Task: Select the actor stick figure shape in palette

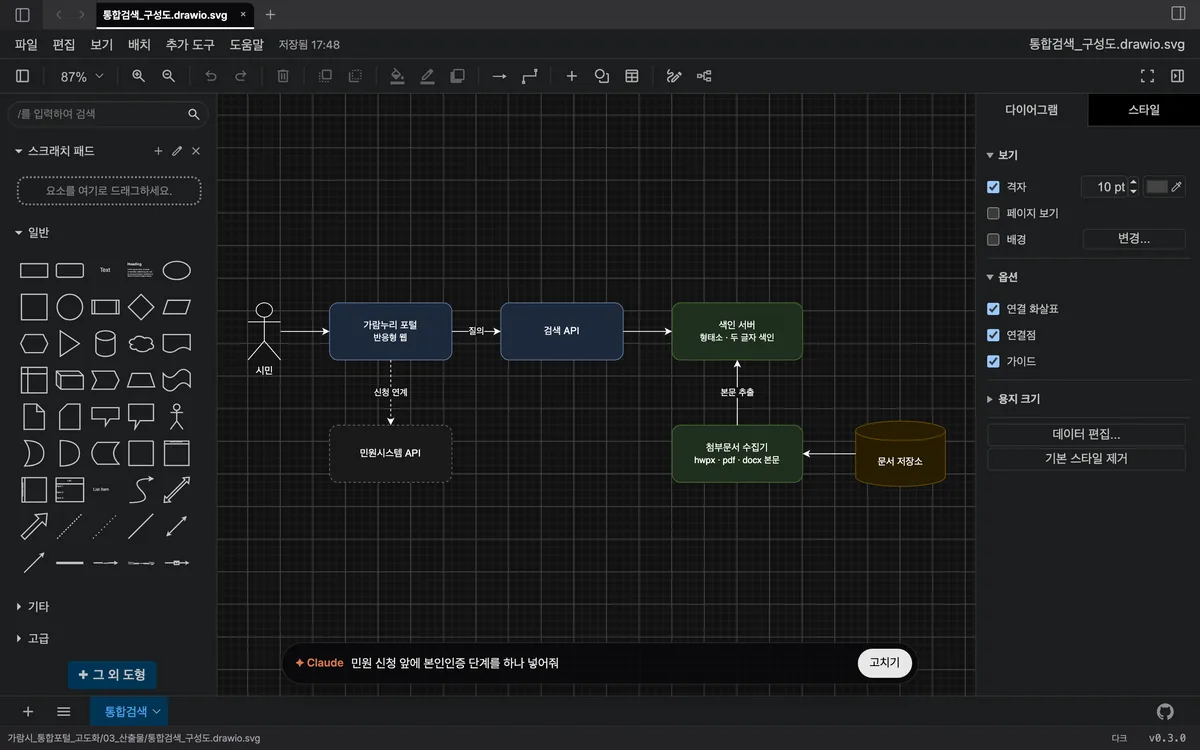Action: click(x=177, y=416)
